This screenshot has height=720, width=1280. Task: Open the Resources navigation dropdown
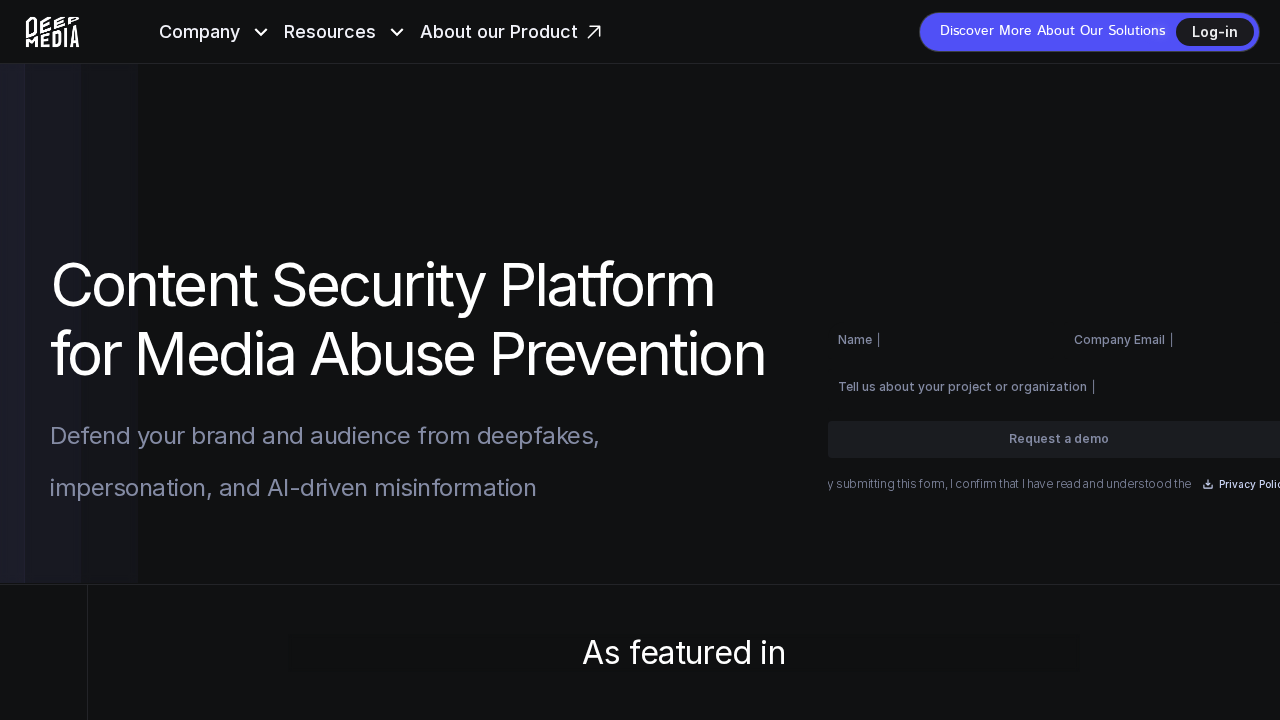tap(330, 32)
